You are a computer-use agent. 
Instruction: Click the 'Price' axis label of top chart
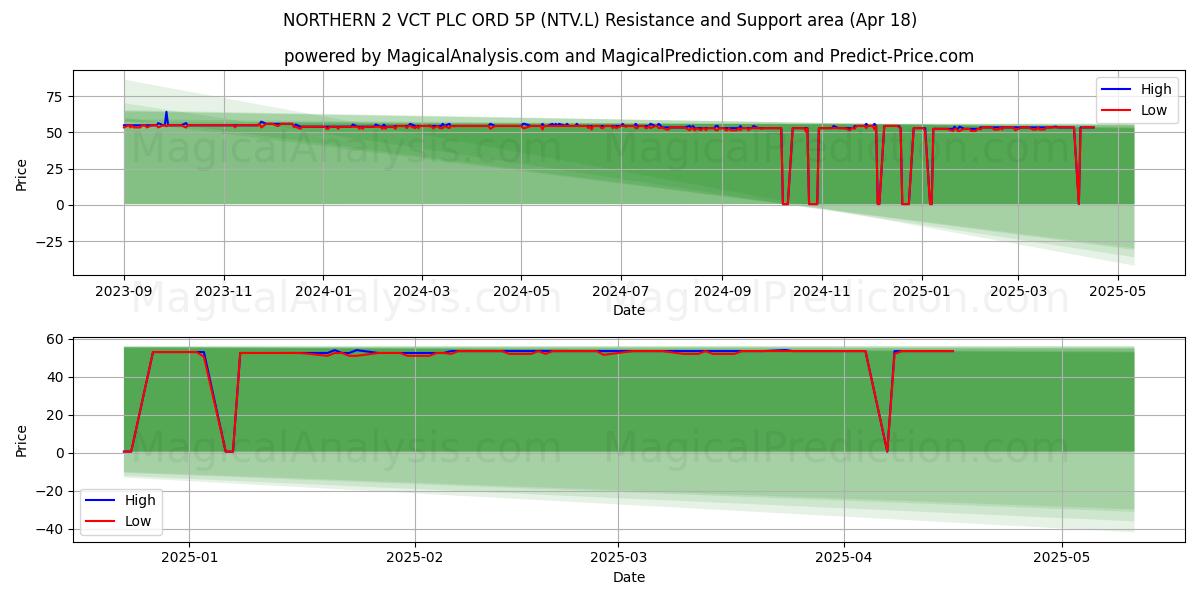(22, 173)
